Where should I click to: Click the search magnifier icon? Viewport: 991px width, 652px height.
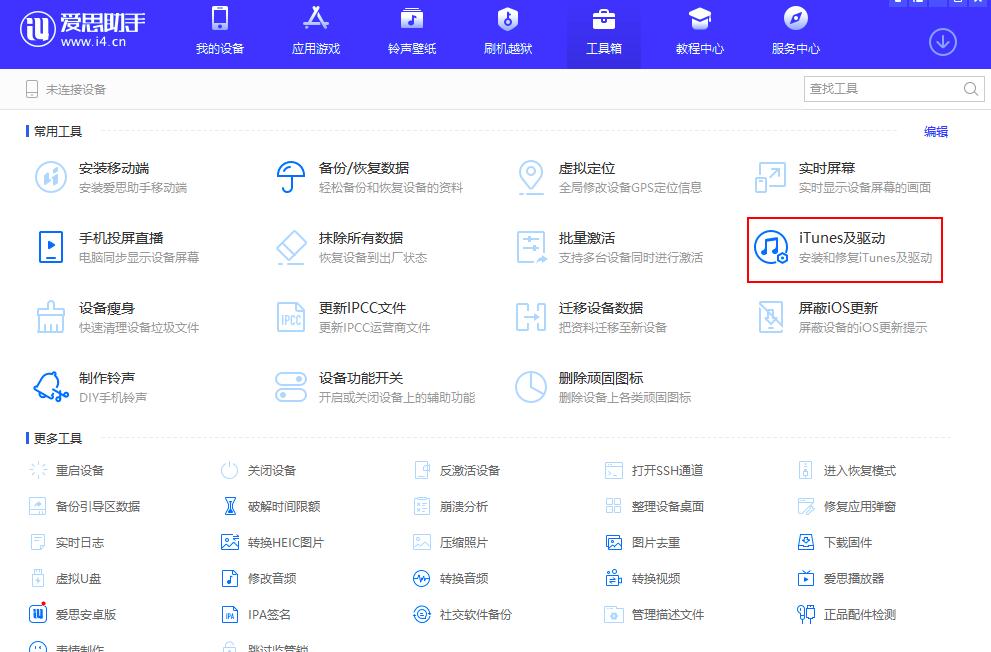point(971,89)
